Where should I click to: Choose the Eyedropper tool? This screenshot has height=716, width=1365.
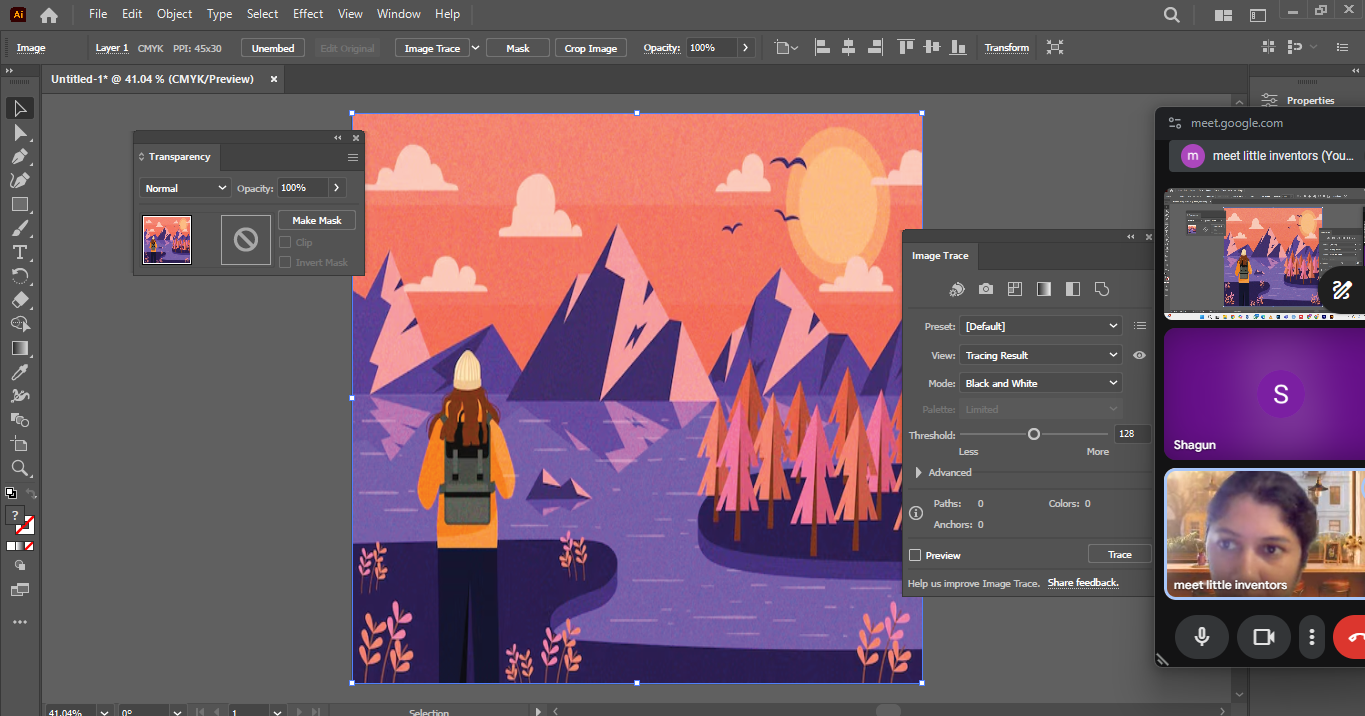pyautogui.click(x=19, y=372)
